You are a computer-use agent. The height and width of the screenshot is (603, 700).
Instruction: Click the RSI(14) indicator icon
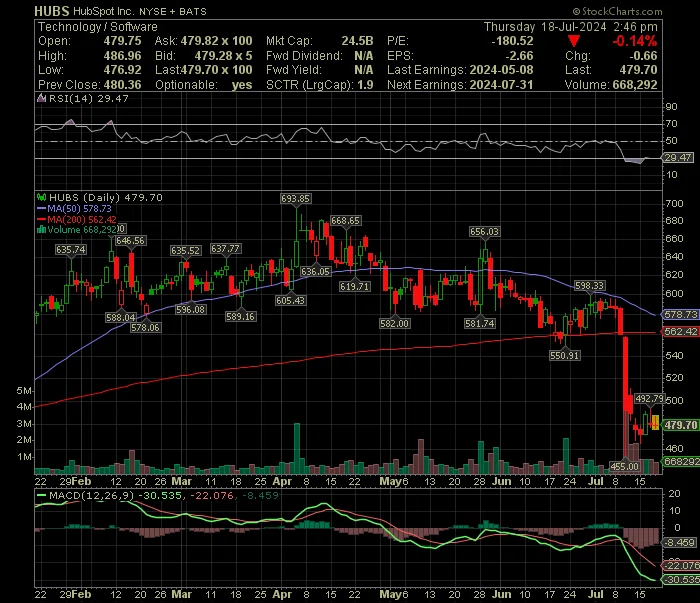41,99
